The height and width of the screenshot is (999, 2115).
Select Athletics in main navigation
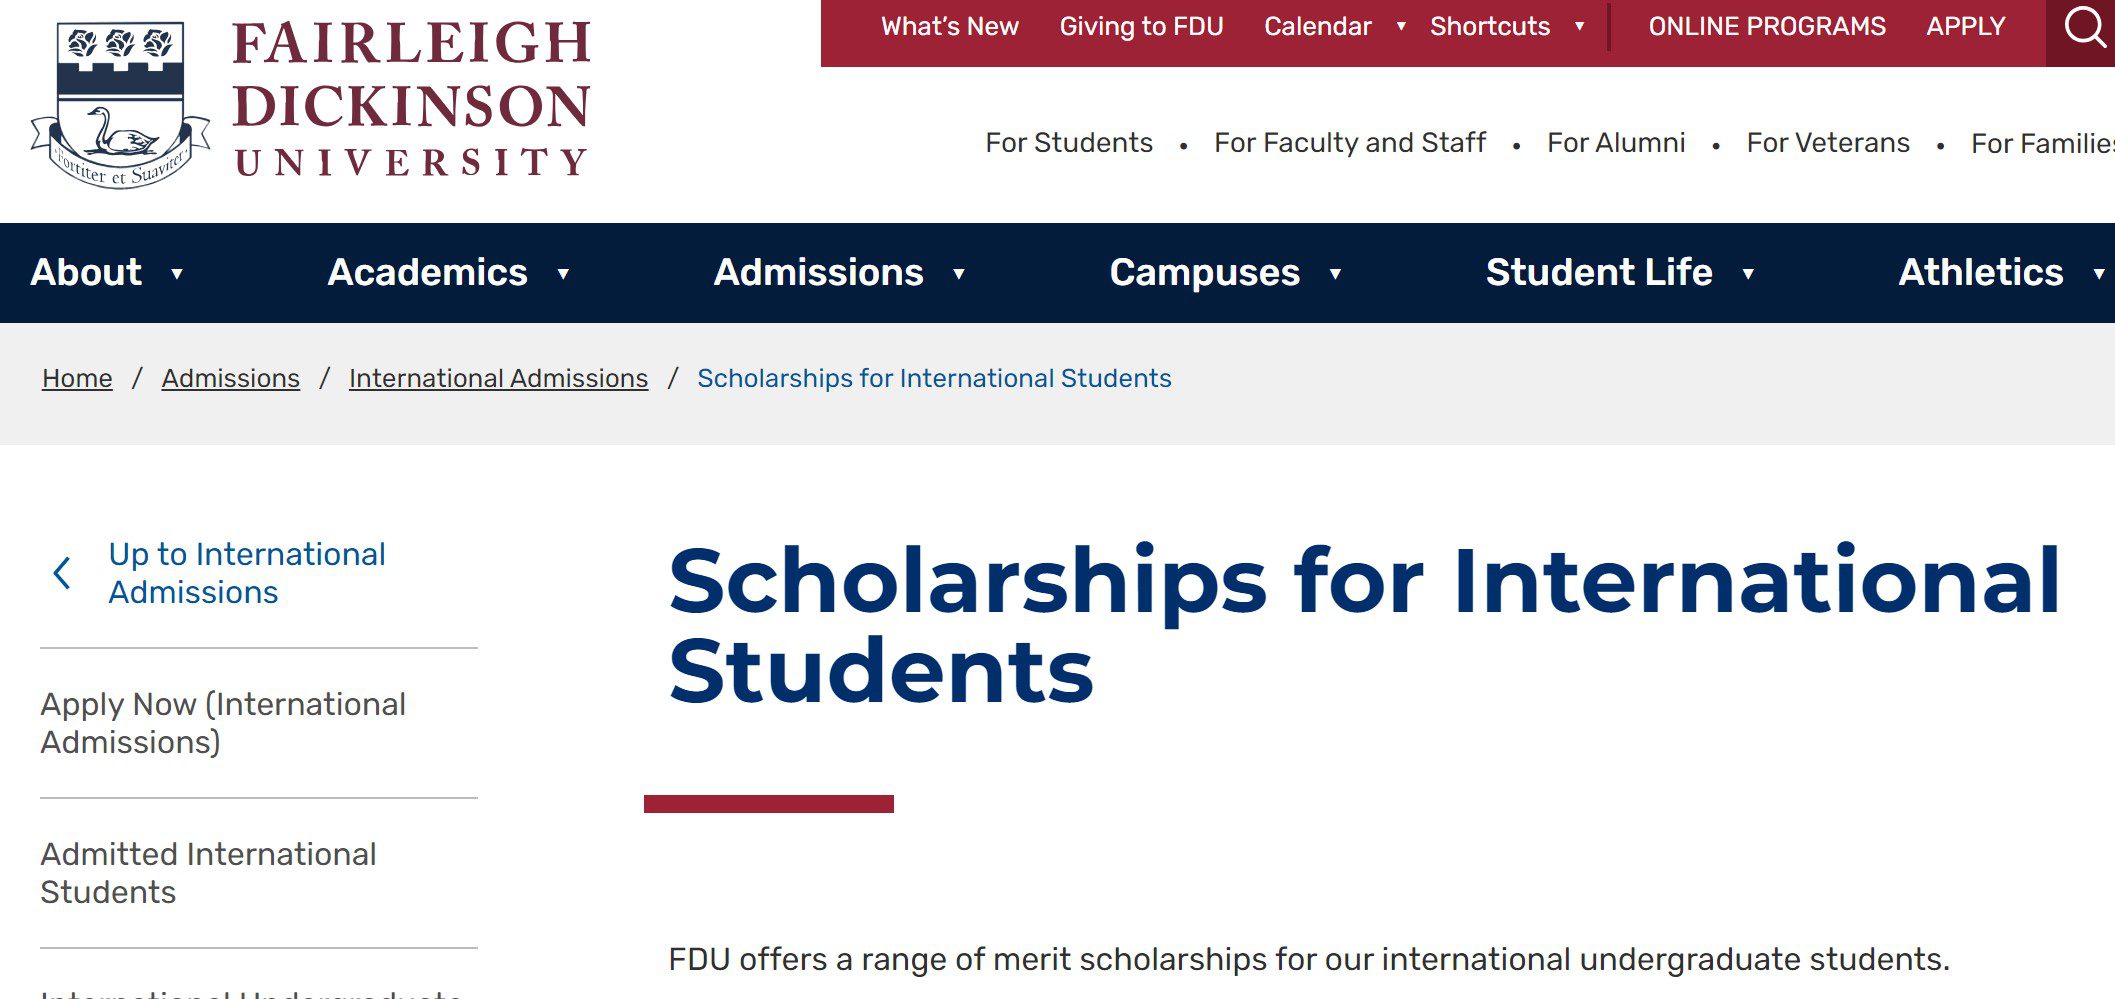tap(1980, 273)
